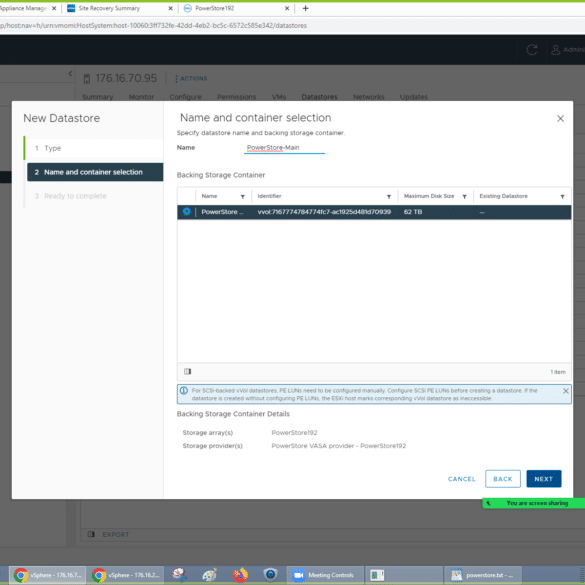Click the column icon beside EXPORT
The width and height of the screenshot is (585, 585).
(x=91, y=534)
